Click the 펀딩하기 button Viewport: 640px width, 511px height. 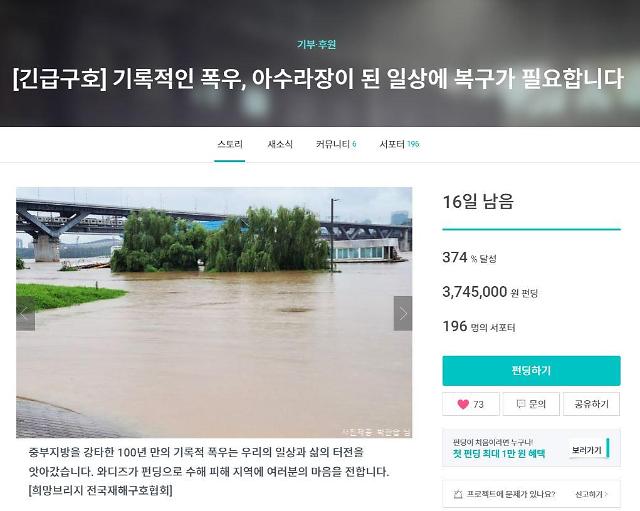(x=531, y=371)
